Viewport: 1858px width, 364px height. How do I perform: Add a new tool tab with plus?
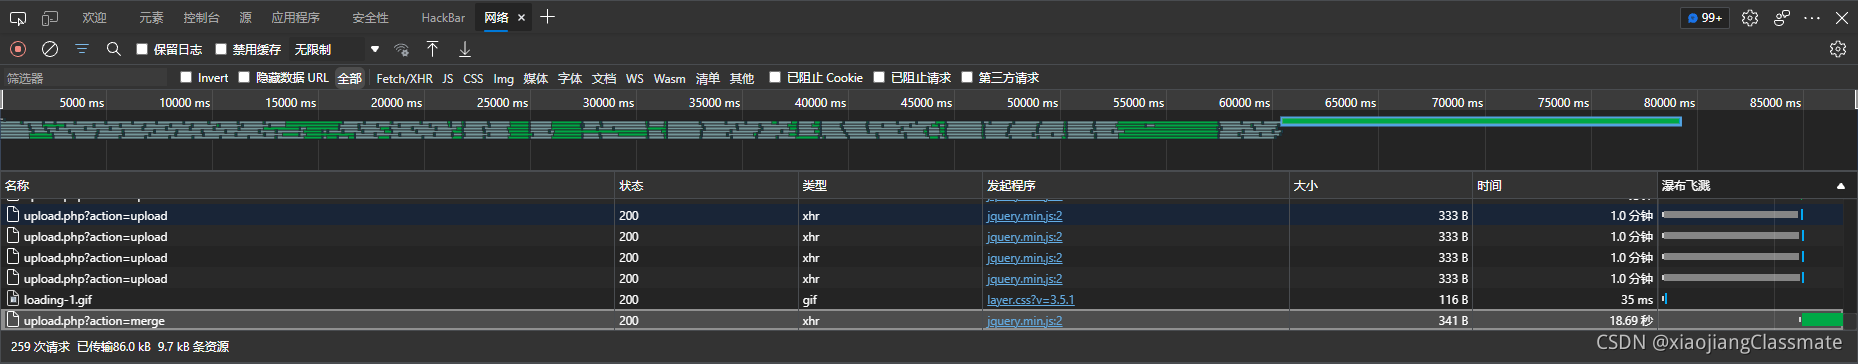547,17
